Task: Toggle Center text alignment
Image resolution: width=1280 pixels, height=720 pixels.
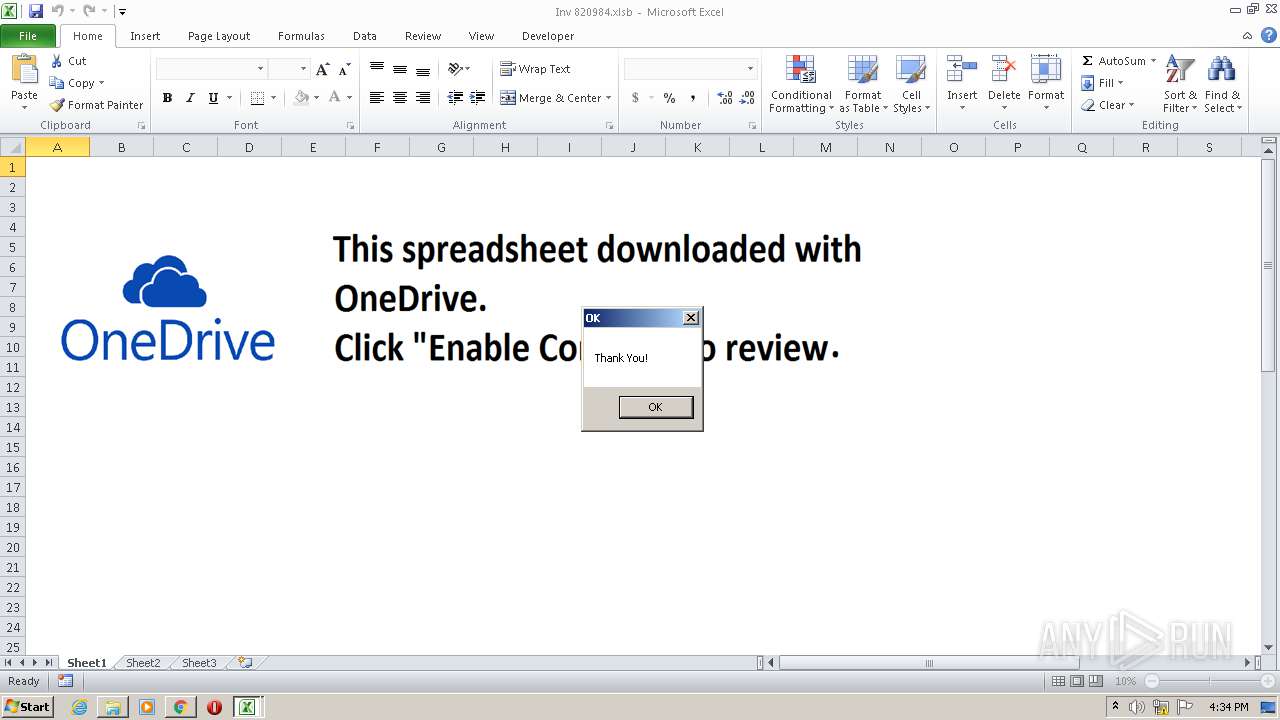Action: click(400, 98)
